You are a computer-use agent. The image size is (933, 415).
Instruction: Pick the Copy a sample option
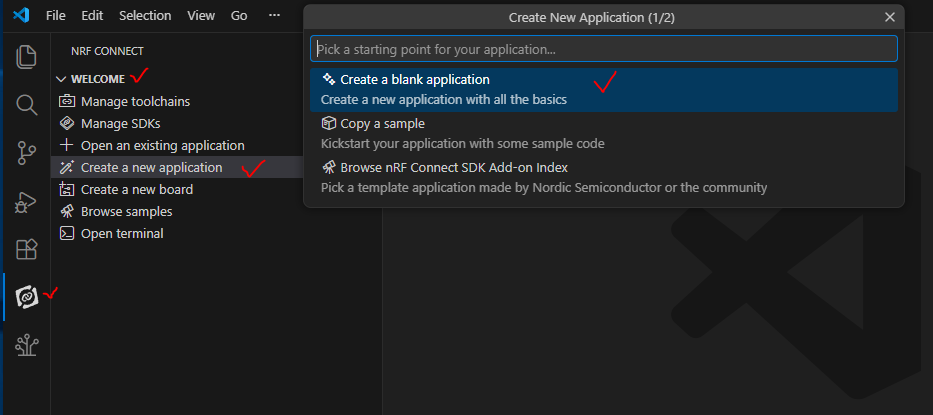pos(603,134)
